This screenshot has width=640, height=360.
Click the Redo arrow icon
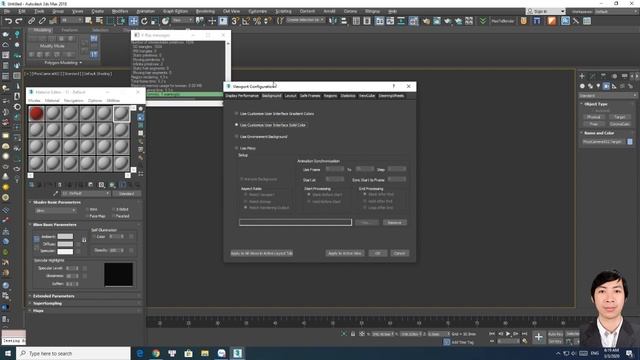(x=19, y=21)
